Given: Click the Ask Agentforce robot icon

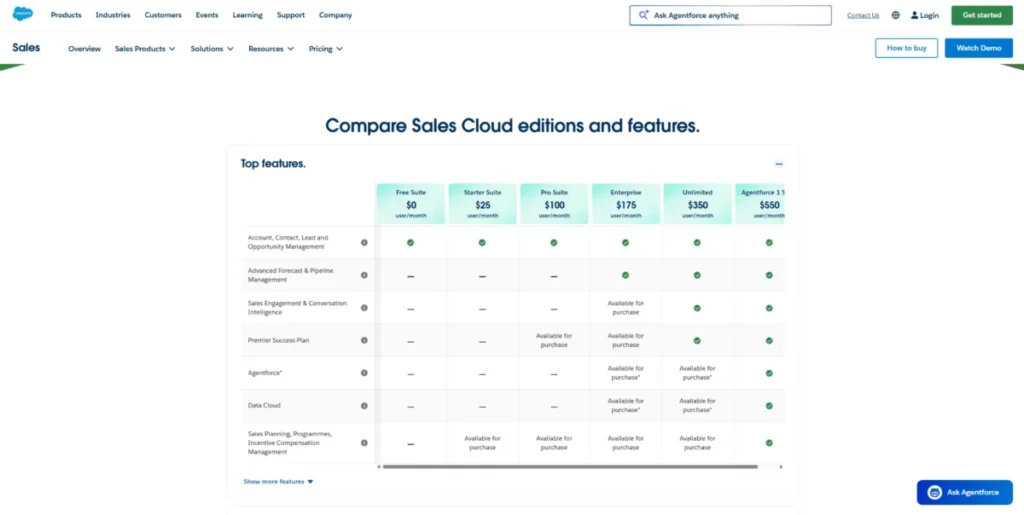Looking at the screenshot, I should point(935,492).
